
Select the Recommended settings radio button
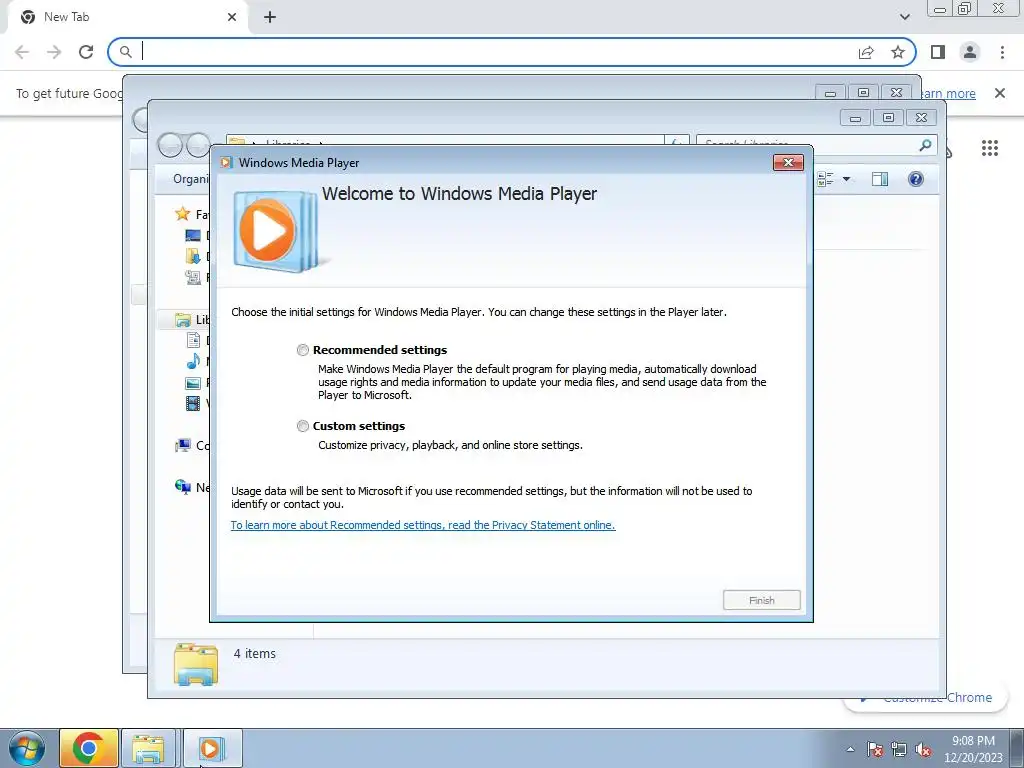pos(302,350)
